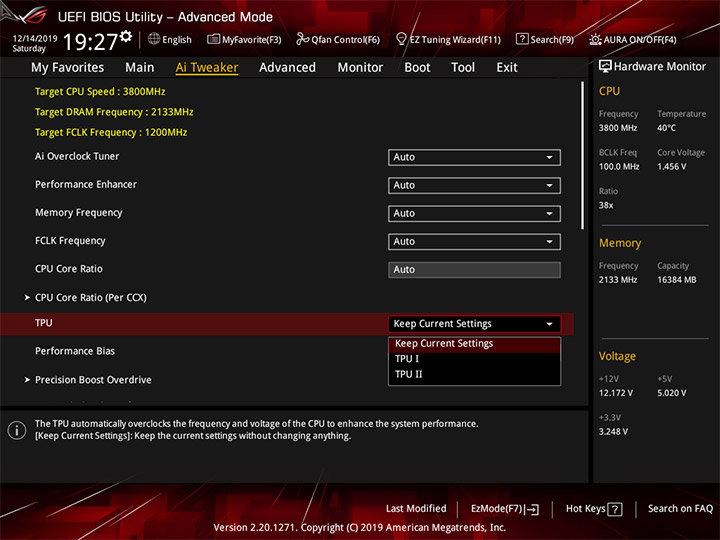Click Last Modified button
Image resolution: width=720 pixels, height=540 pixels.
tap(416, 509)
